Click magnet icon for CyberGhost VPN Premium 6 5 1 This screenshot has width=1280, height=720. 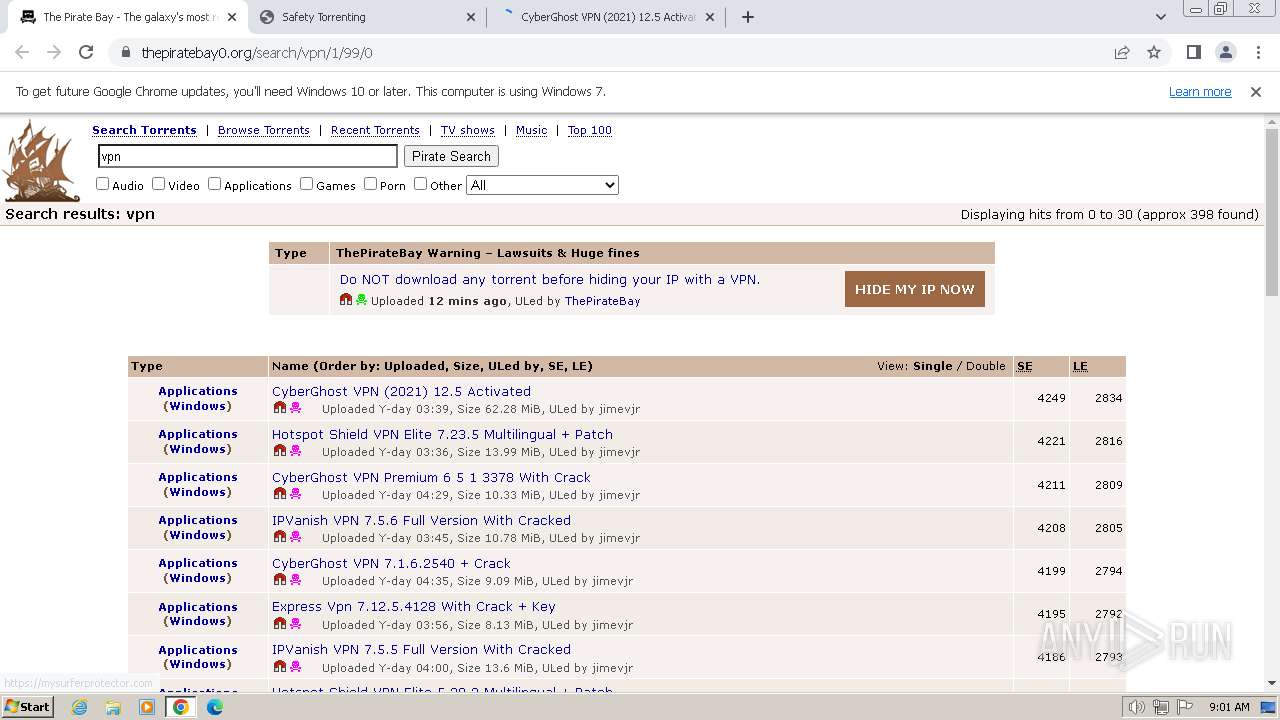point(280,494)
